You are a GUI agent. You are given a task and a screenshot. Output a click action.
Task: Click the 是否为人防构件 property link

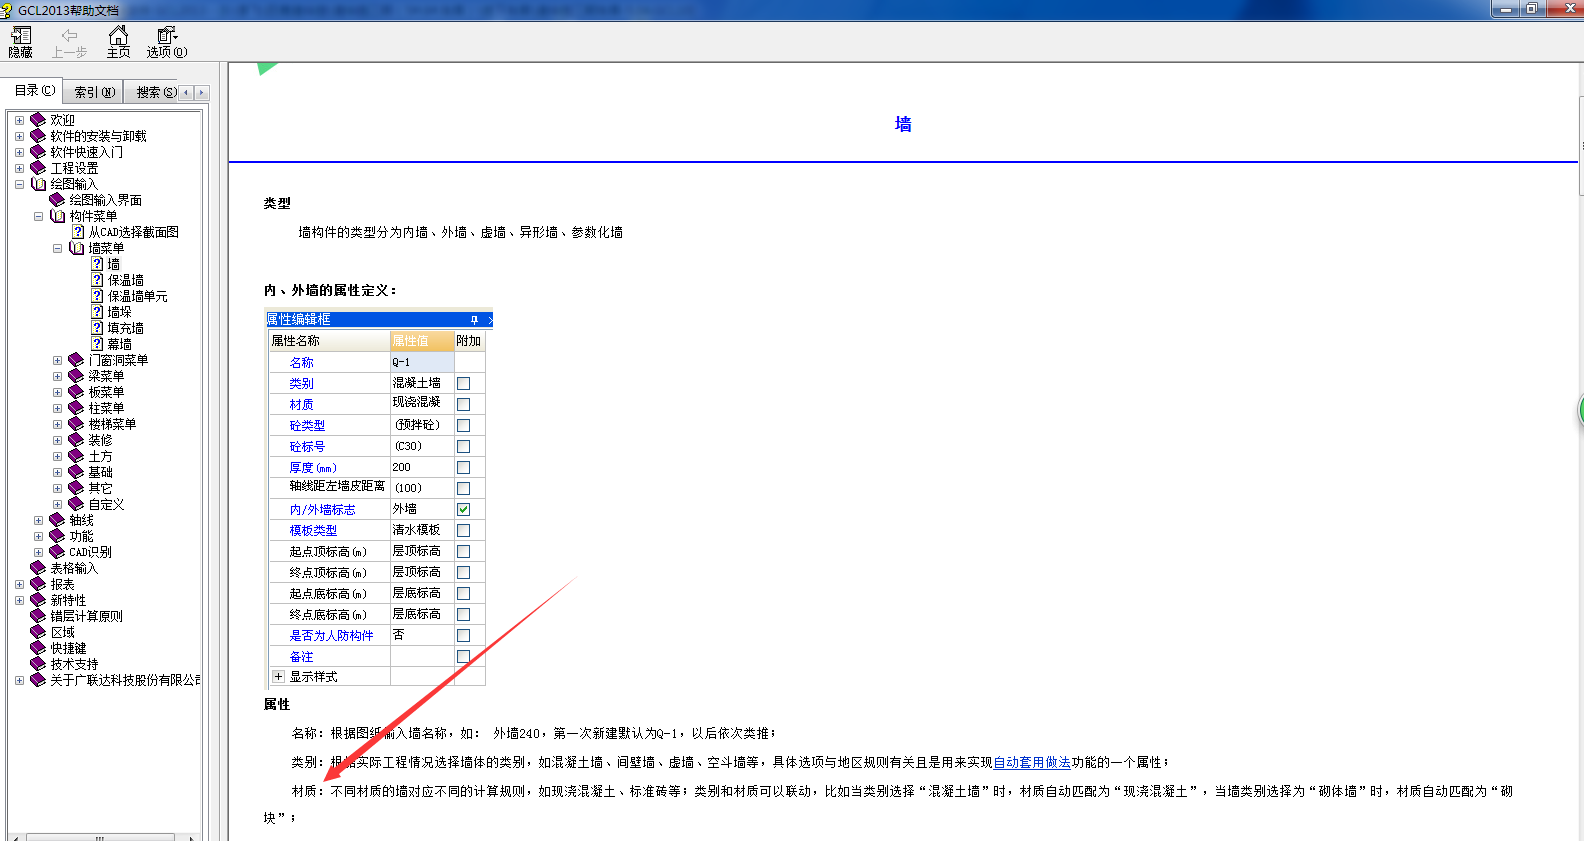[x=331, y=636]
